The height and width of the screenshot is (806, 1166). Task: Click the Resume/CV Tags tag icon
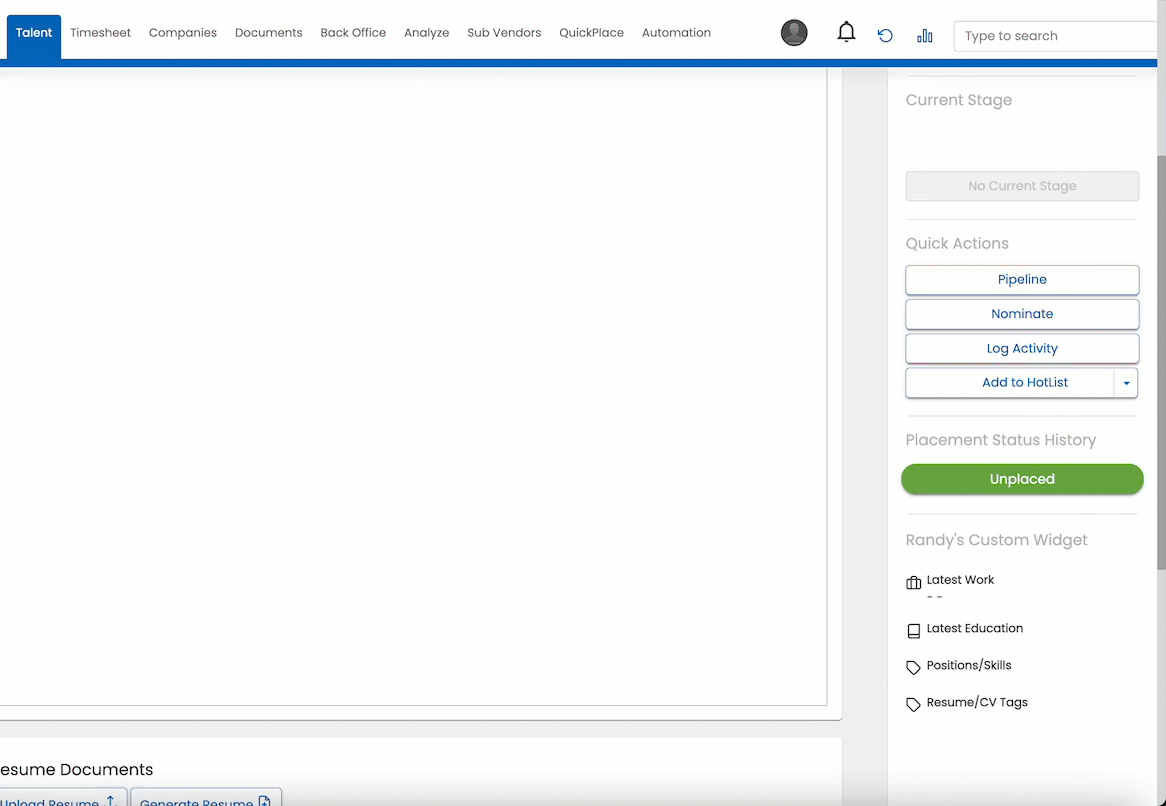tap(913, 704)
